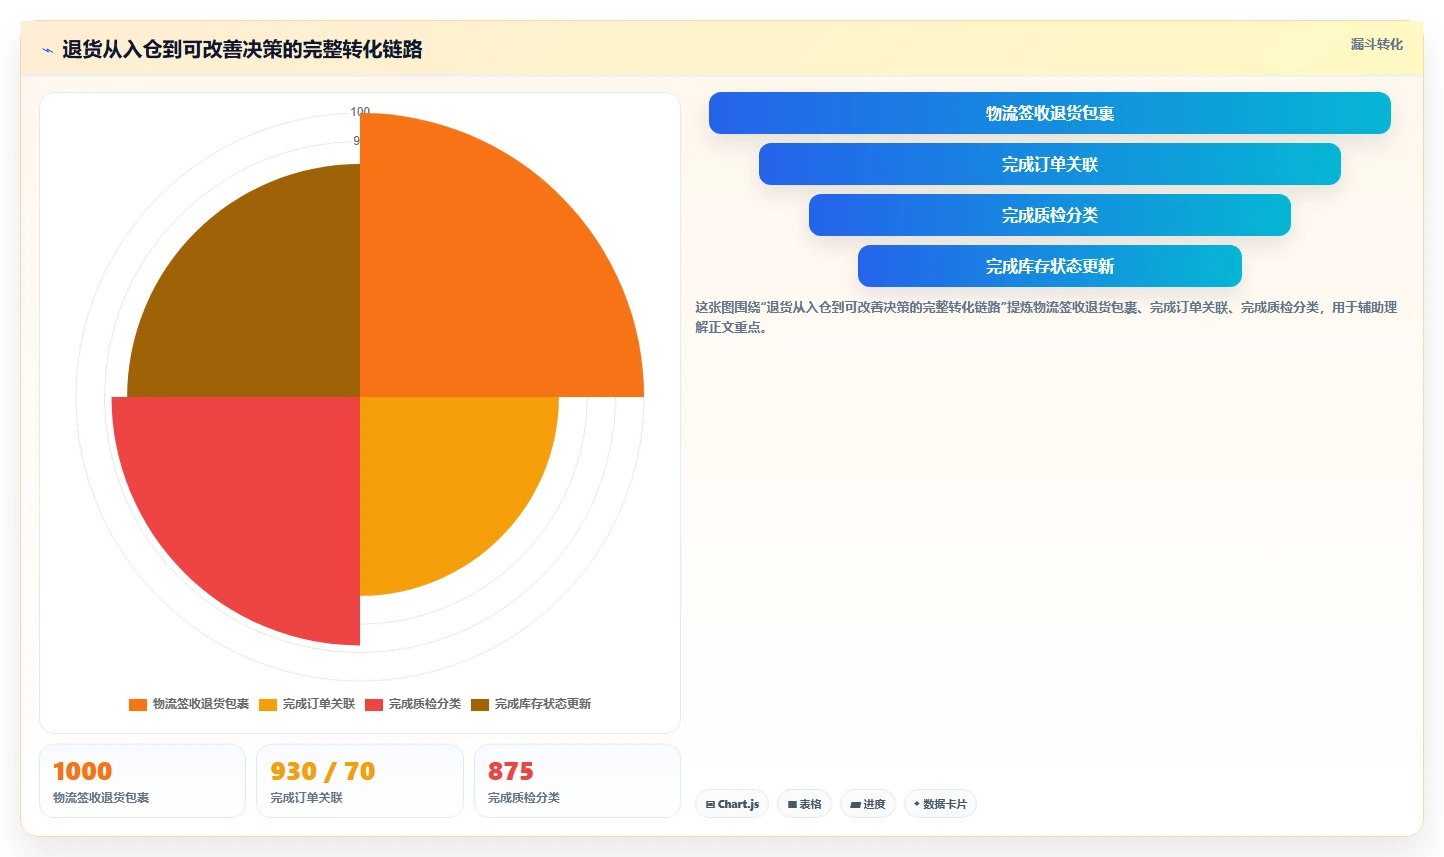The image size is (1444, 857).
Task: Toggle 完成库存状态更新 legend brown swatch
Action: coord(480,704)
